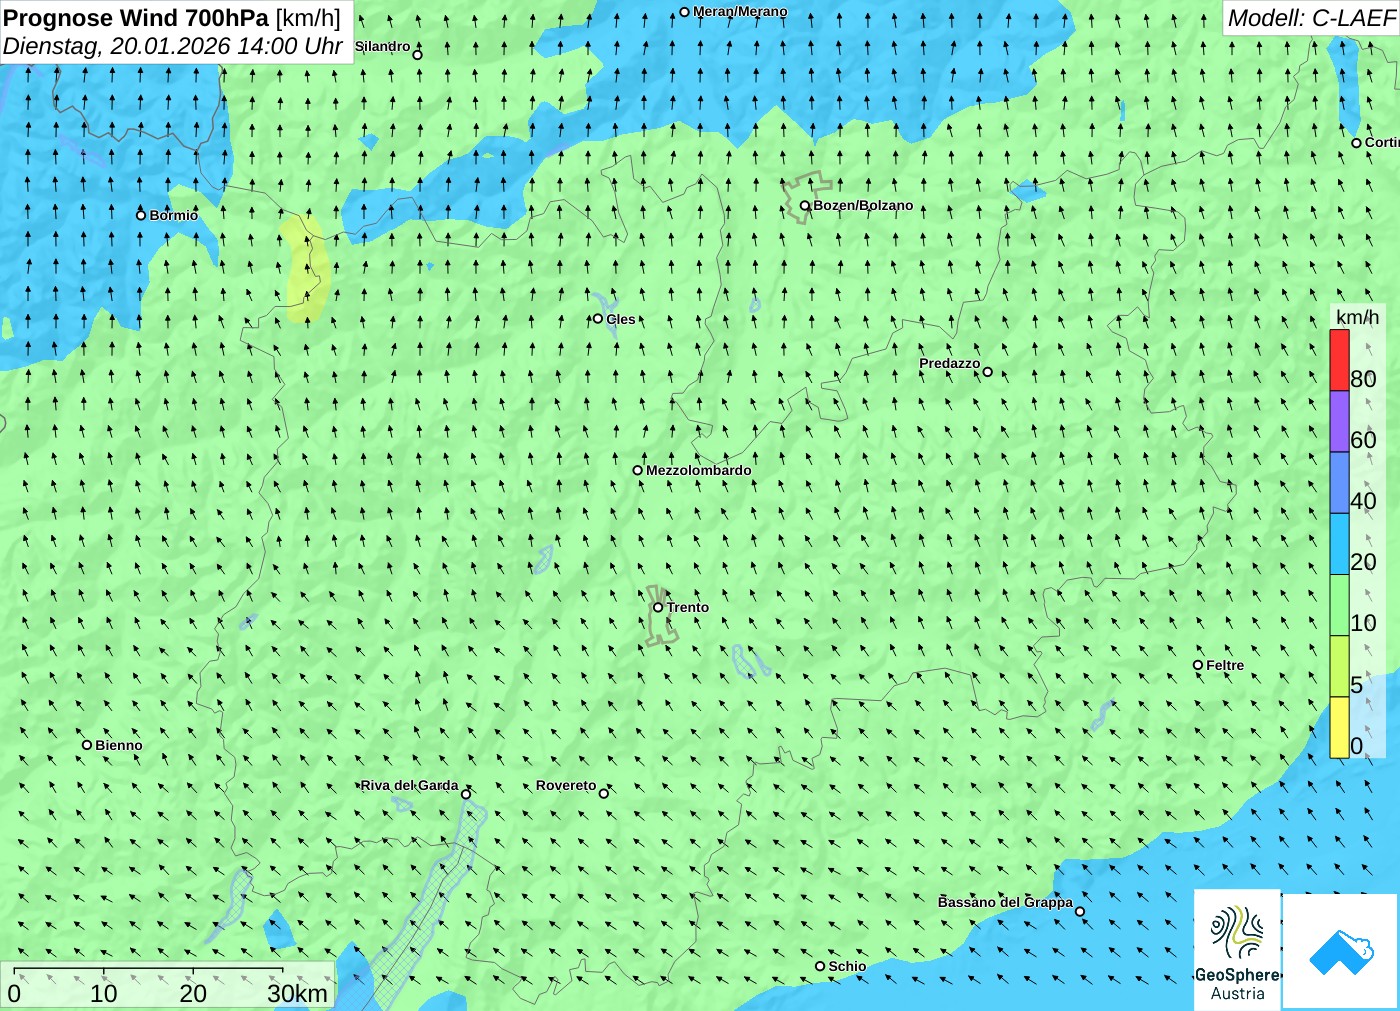The height and width of the screenshot is (1011, 1400).
Task: Click the Predazzo city marker
Action: (x=987, y=372)
